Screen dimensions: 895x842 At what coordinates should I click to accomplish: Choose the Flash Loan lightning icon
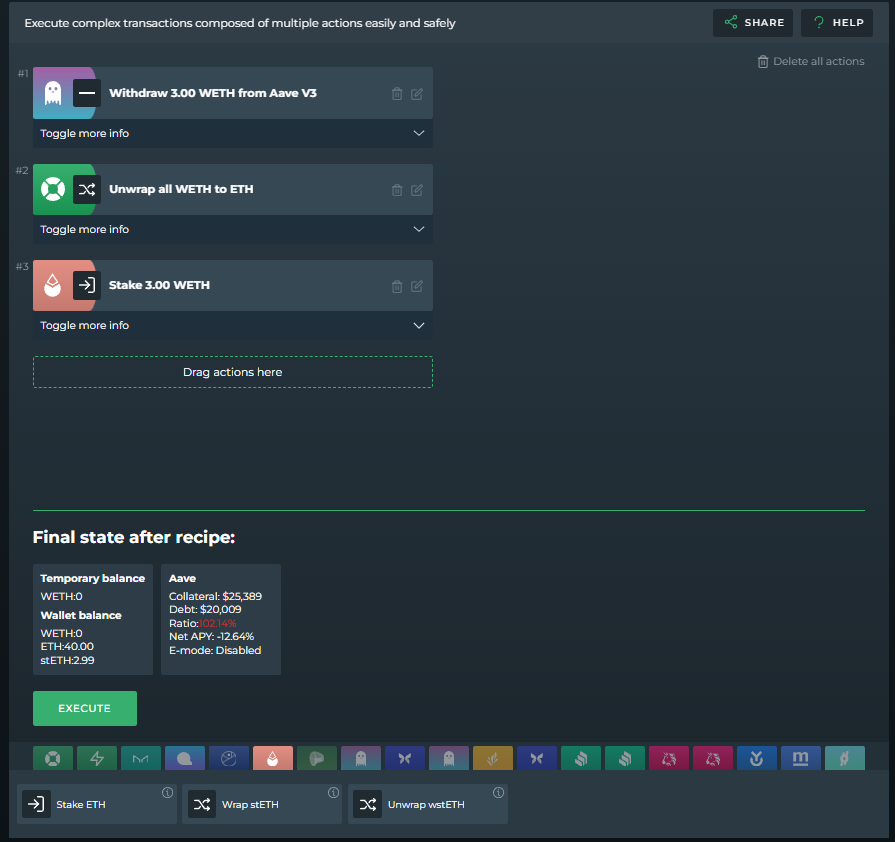tap(97, 758)
